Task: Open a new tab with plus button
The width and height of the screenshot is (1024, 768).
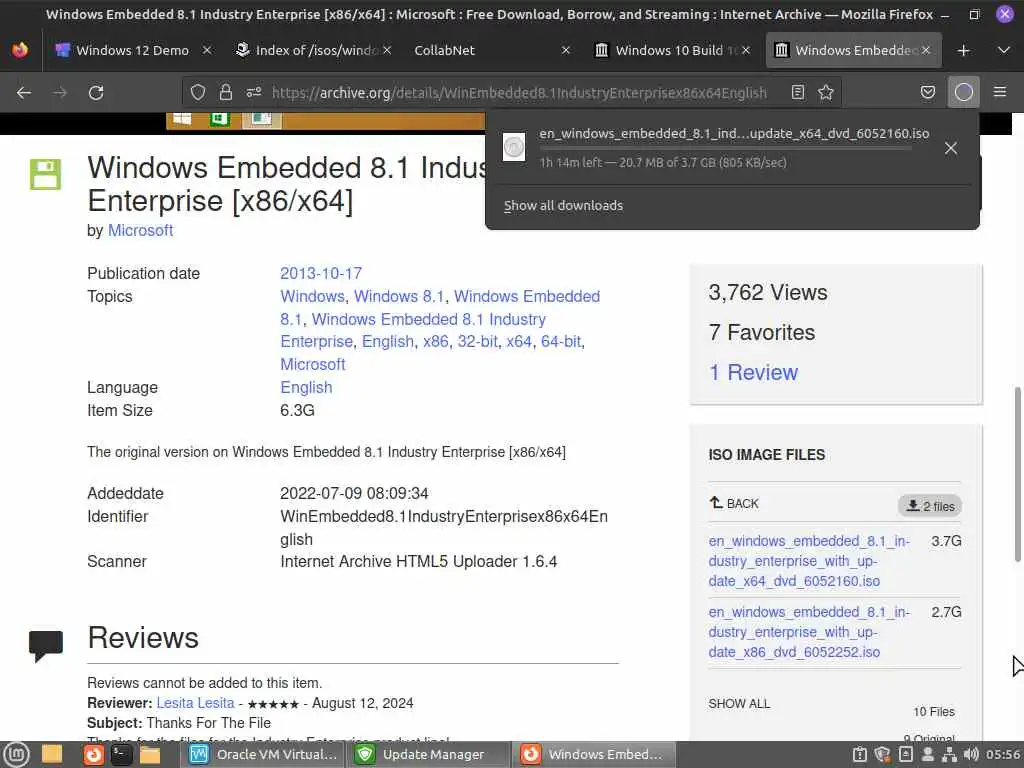Action: coord(963,50)
